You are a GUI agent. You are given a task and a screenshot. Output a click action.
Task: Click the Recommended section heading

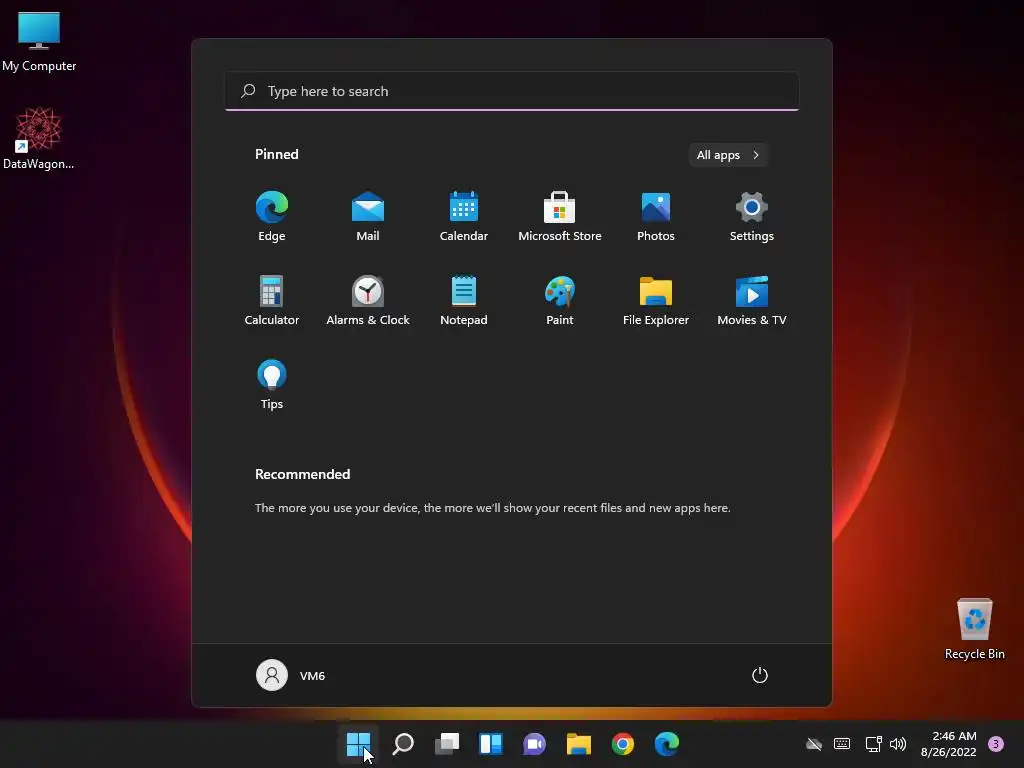302,474
